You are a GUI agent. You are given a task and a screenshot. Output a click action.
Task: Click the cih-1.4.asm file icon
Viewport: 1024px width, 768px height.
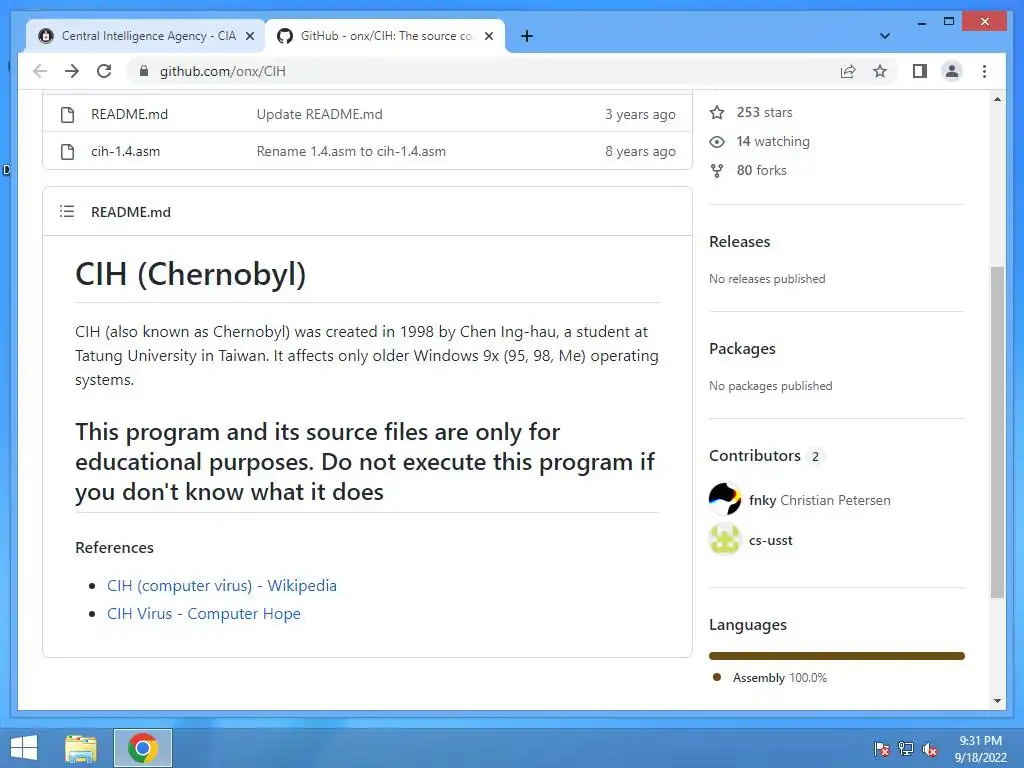coord(67,152)
